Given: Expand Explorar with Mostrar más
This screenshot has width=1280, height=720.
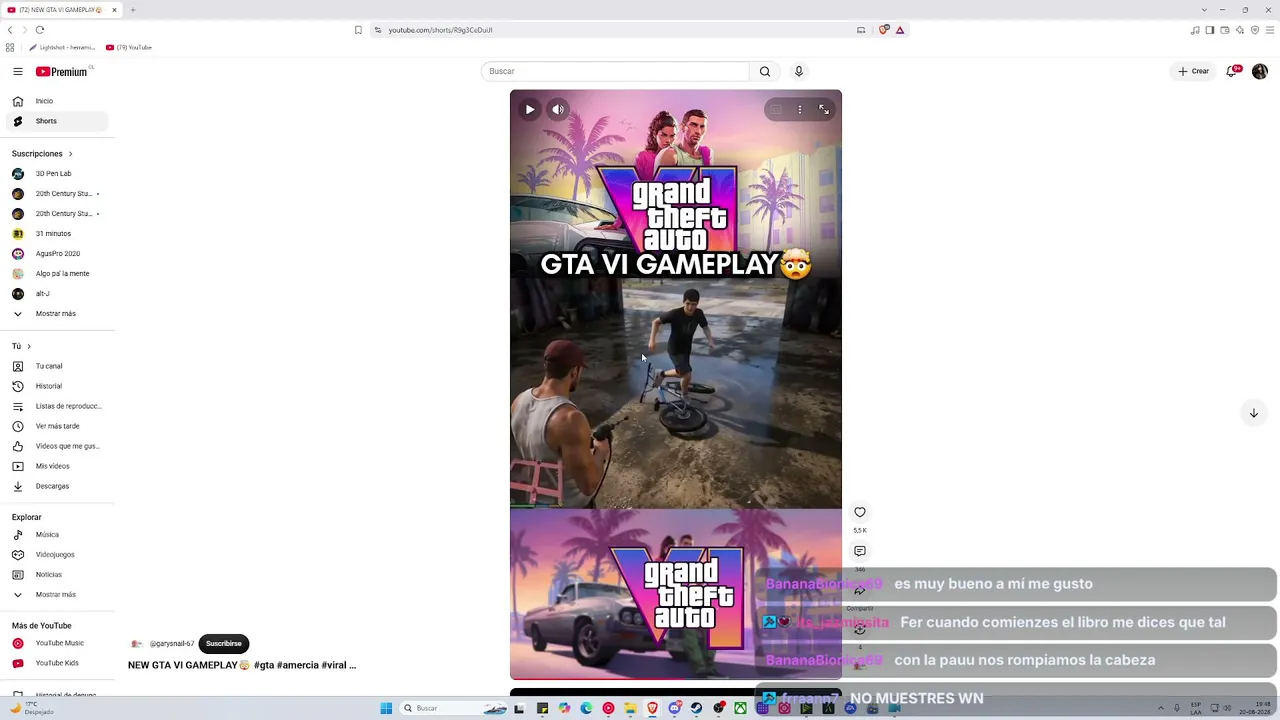Looking at the screenshot, I should pos(56,595).
